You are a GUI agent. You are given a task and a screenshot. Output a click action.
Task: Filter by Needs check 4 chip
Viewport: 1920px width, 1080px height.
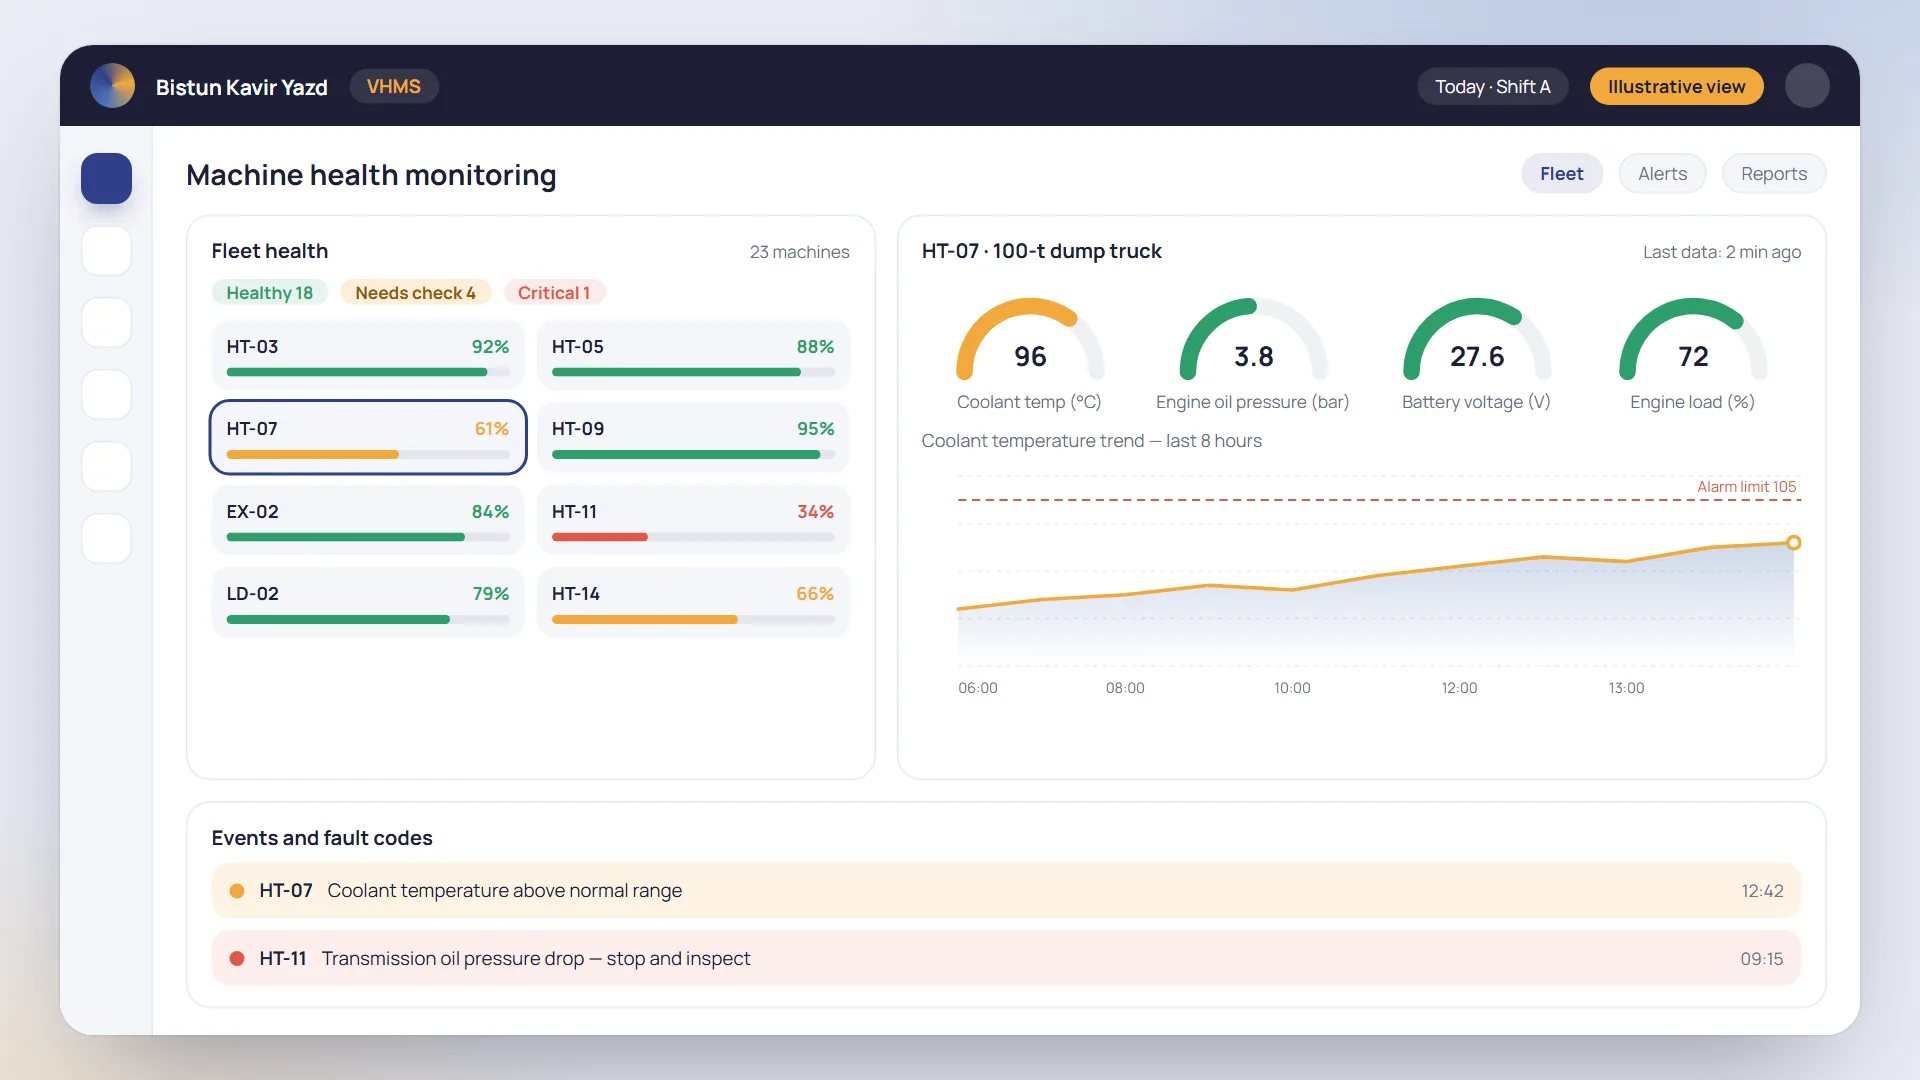coord(415,293)
